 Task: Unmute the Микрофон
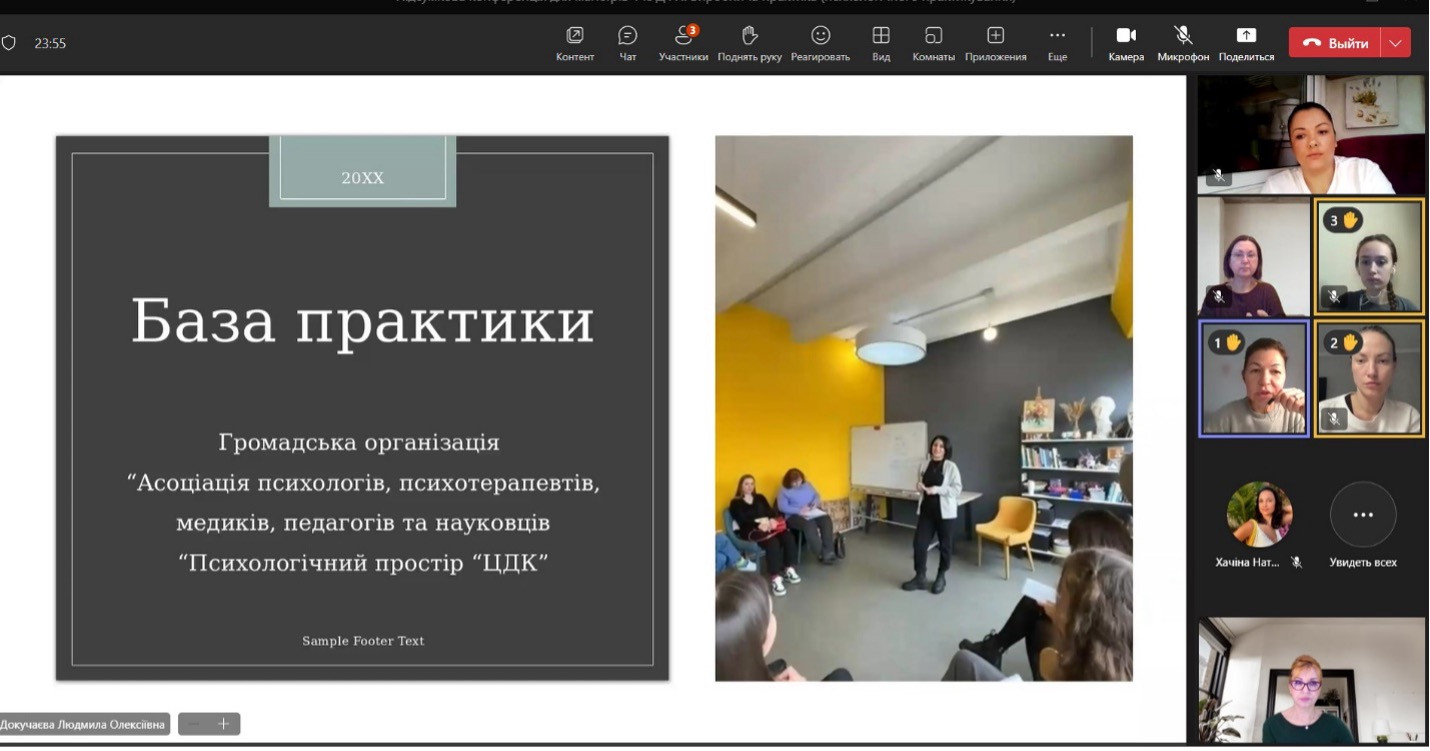(1183, 43)
